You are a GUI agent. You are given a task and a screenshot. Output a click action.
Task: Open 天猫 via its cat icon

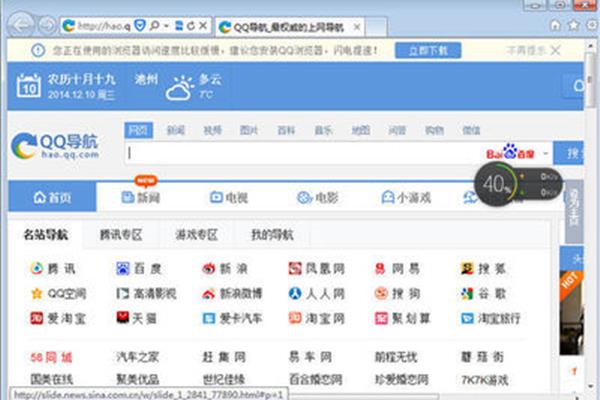[123, 318]
